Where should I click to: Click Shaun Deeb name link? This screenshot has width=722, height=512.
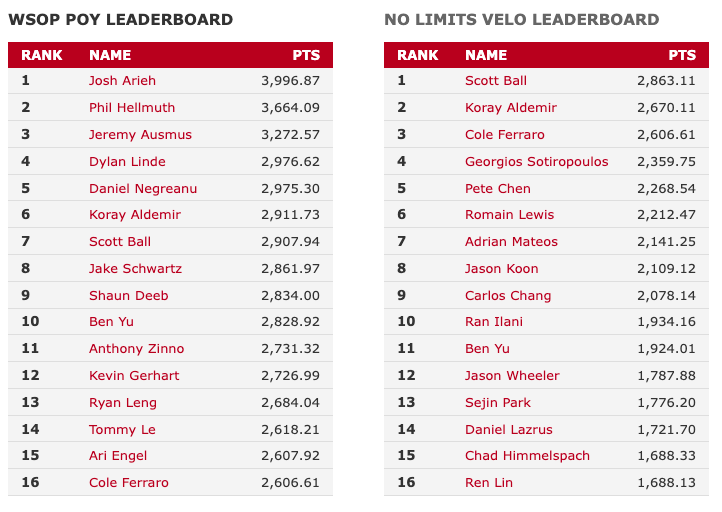click(128, 295)
